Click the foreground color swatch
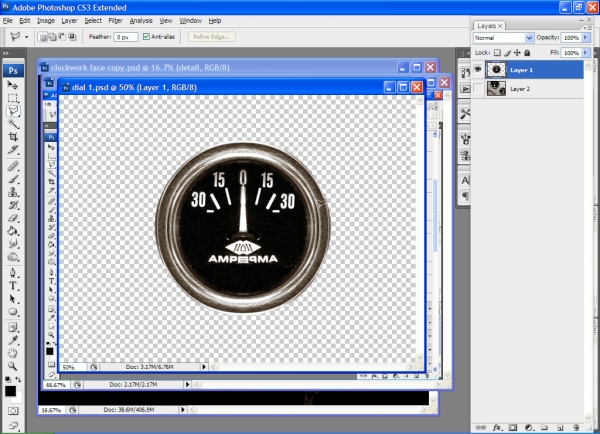600x434 pixels. pyautogui.click(x=10, y=391)
